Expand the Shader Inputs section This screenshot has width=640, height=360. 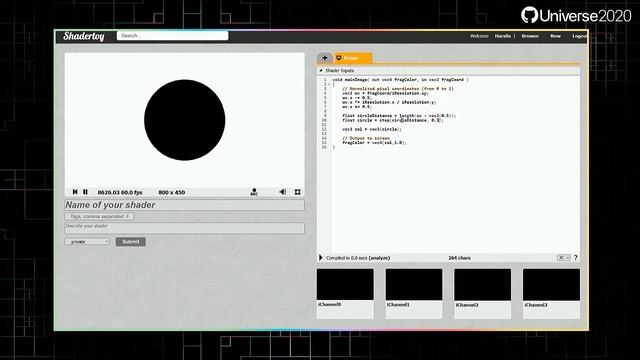(x=337, y=71)
